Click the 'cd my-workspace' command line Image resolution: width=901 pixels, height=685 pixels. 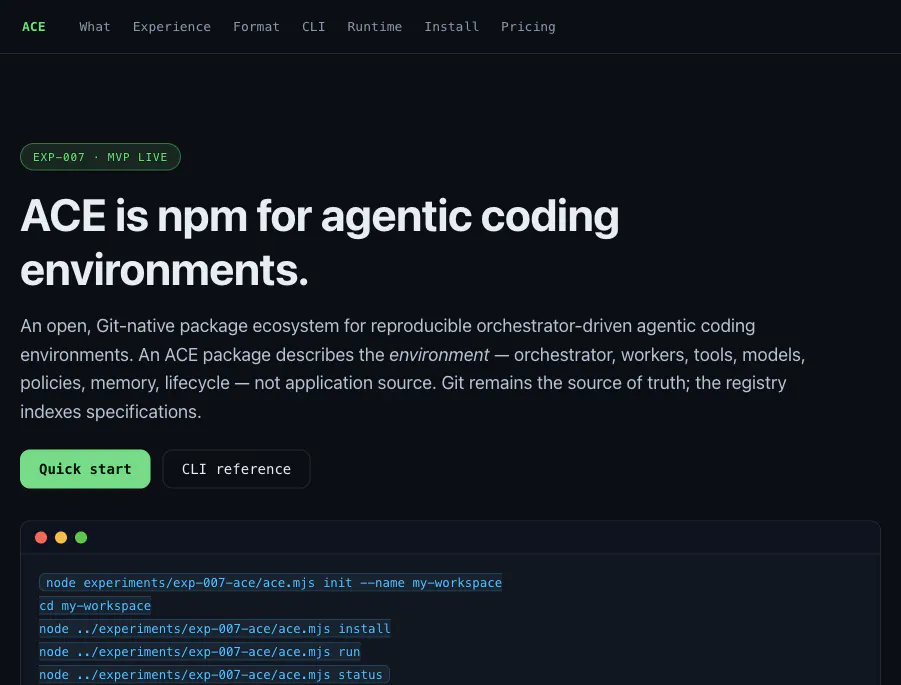pos(95,606)
